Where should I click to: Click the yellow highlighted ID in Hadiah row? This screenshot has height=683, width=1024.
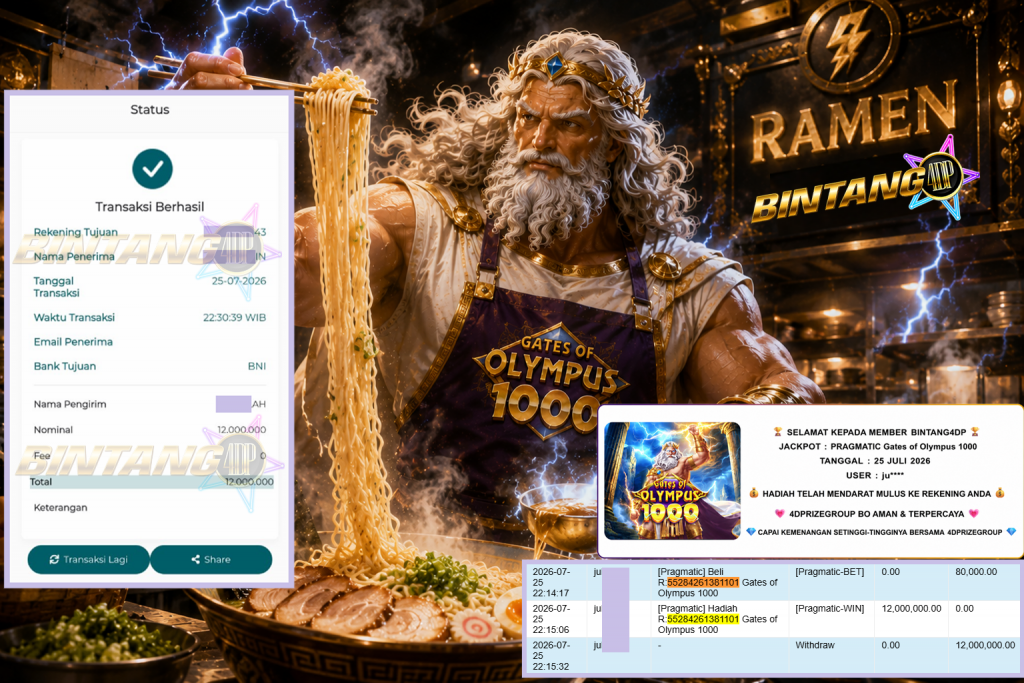703,619
